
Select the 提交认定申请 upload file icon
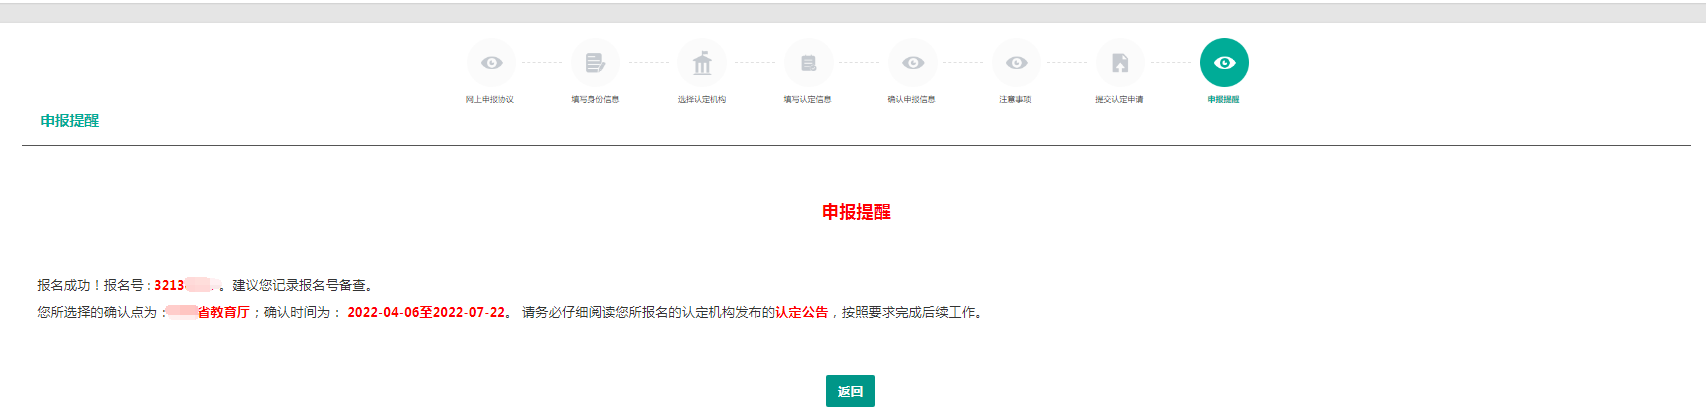[1120, 63]
